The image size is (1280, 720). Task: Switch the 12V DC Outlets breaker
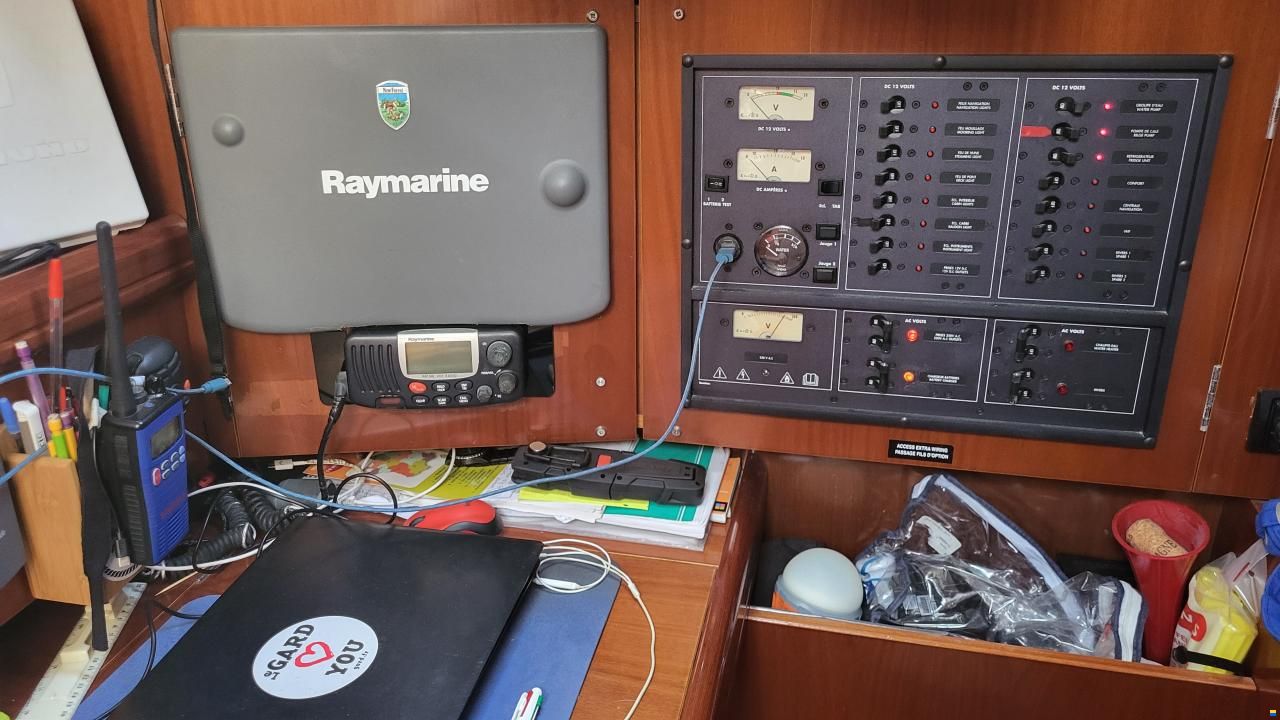(878, 267)
